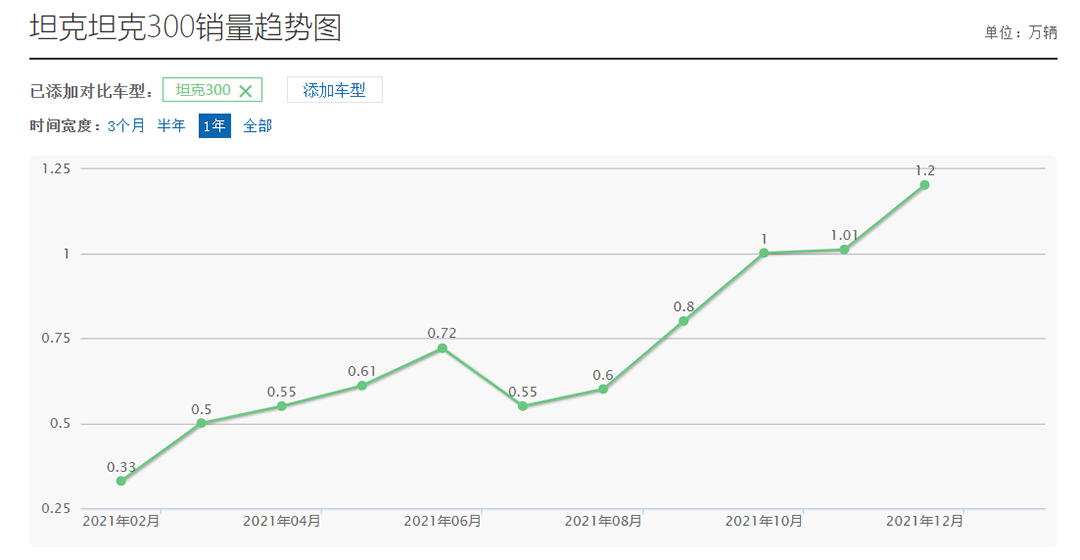
Task: Click the 单位：万辆 unit label
Action: click(1021, 32)
